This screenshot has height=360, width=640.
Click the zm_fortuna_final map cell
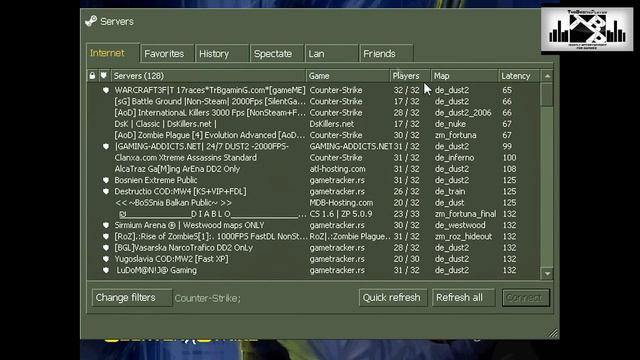pyautogui.click(x=465, y=214)
